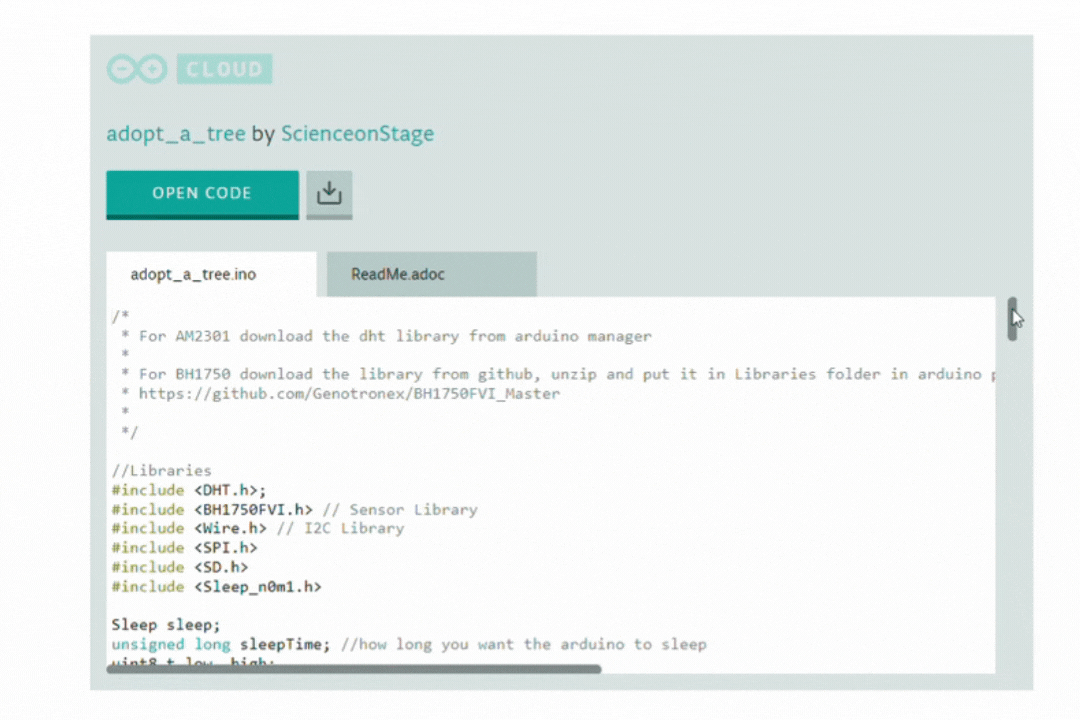Click the adopt_a_tree sketch title
This screenshot has height=720, width=1080.
tap(176, 133)
